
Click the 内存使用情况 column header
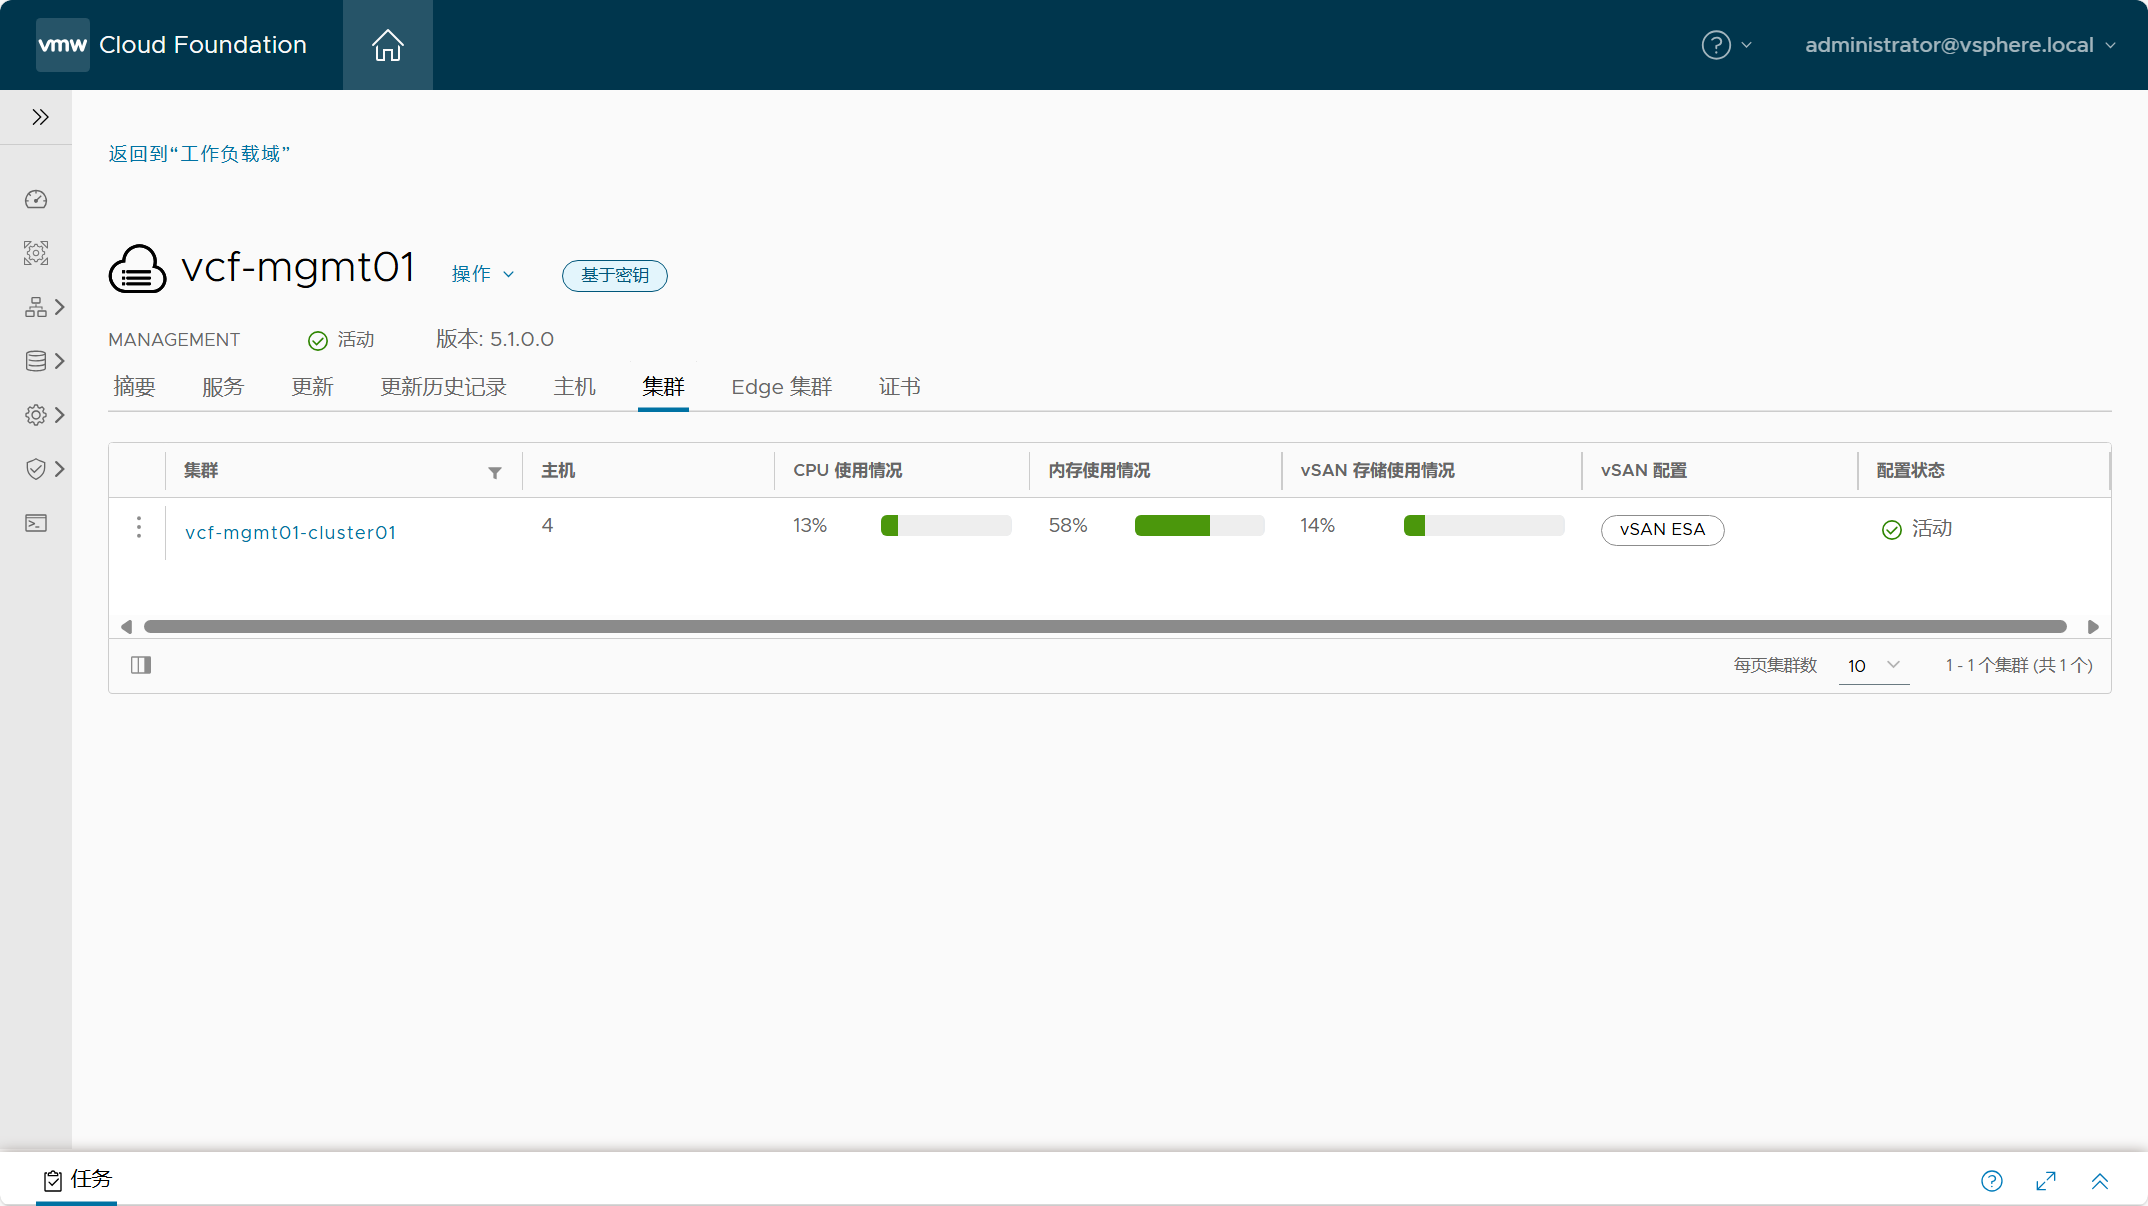coord(1099,470)
